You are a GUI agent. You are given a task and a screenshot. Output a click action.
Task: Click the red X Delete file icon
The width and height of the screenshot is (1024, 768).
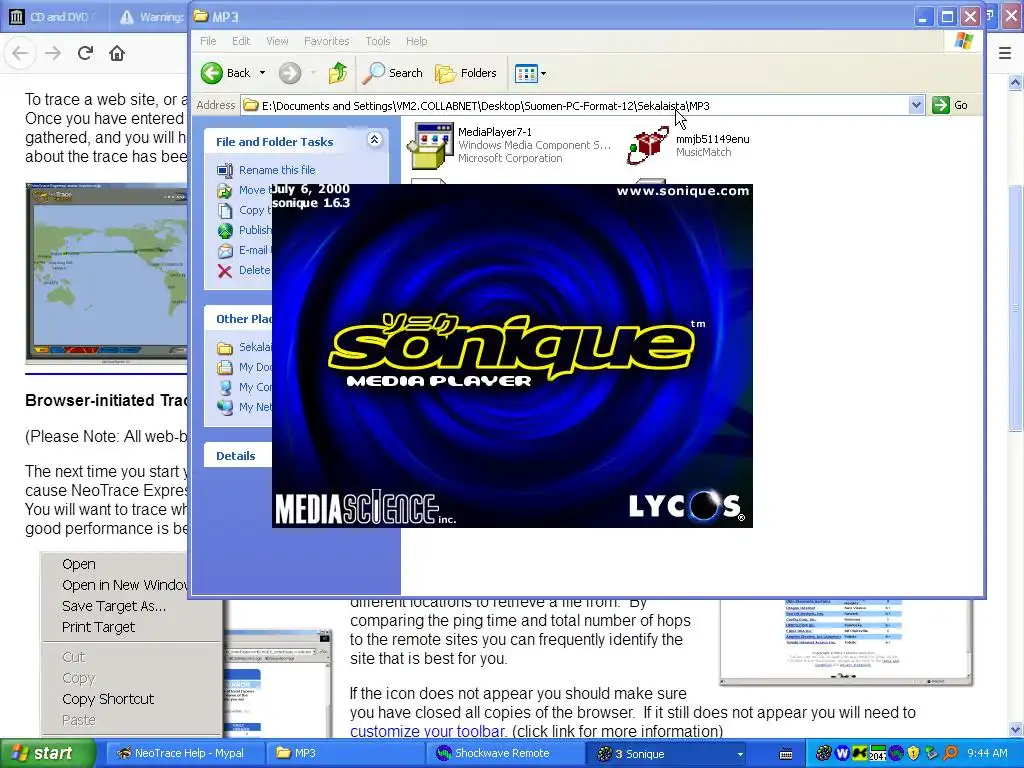(225, 271)
